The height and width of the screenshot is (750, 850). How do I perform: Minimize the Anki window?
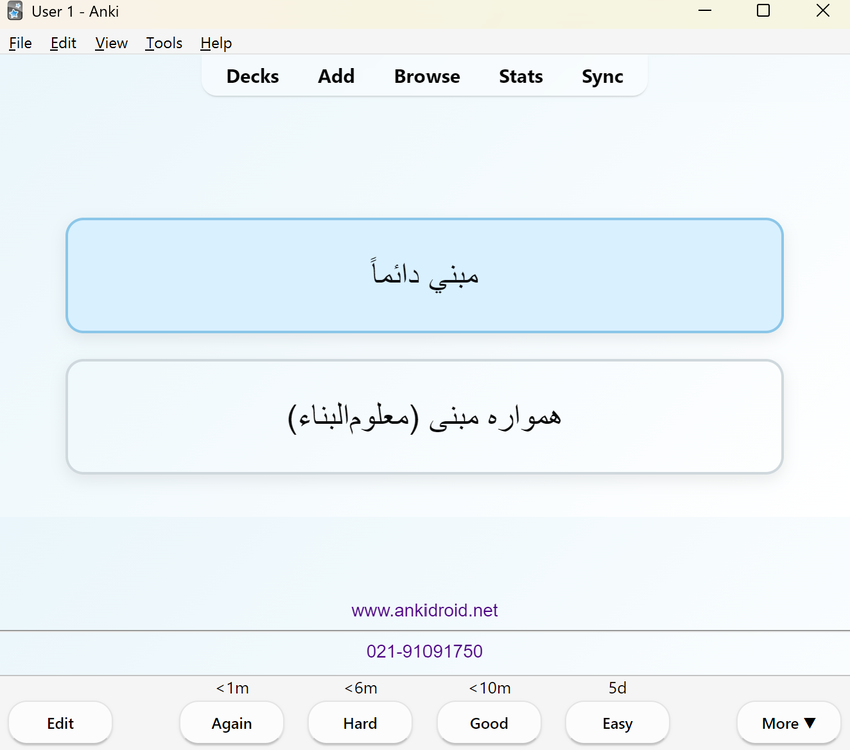(x=705, y=10)
